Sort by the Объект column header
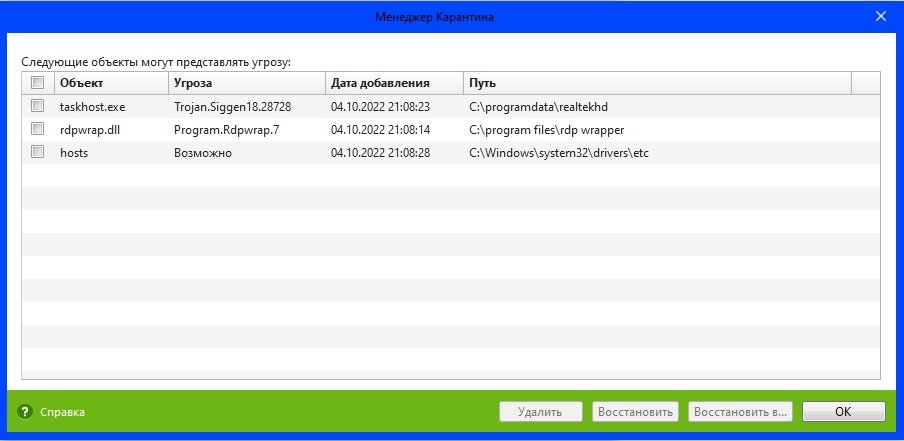 click(x=111, y=83)
